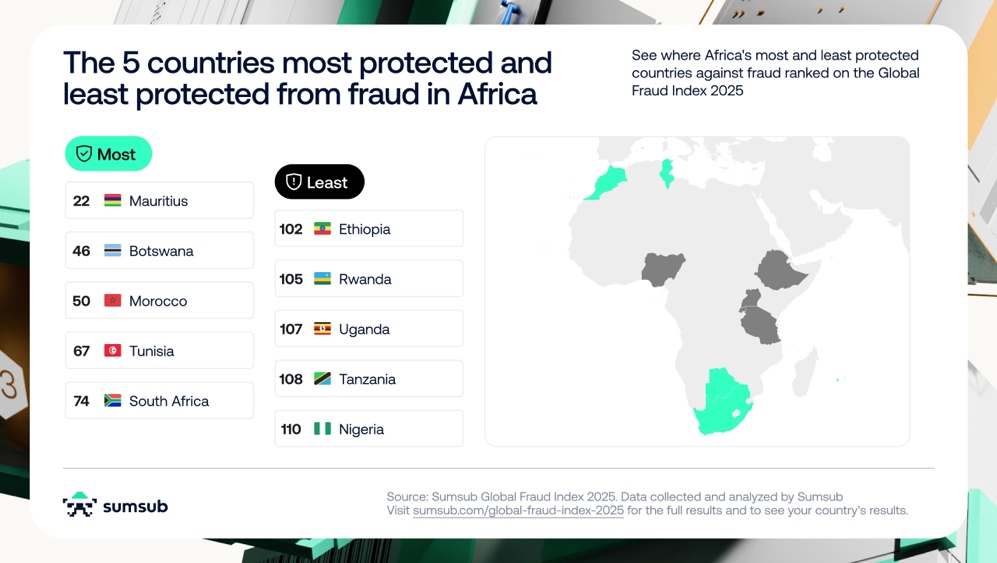Image resolution: width=997 pixels, height=563 pixels.
Task: Click the Nigeria flag icon
Action: pyautogui.click(x=322, y=429)
